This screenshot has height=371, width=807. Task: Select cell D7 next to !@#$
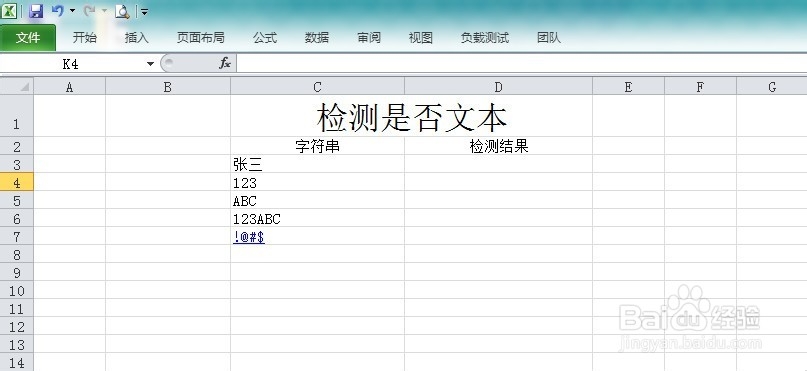pyautogui.click(x=498, y=236)
